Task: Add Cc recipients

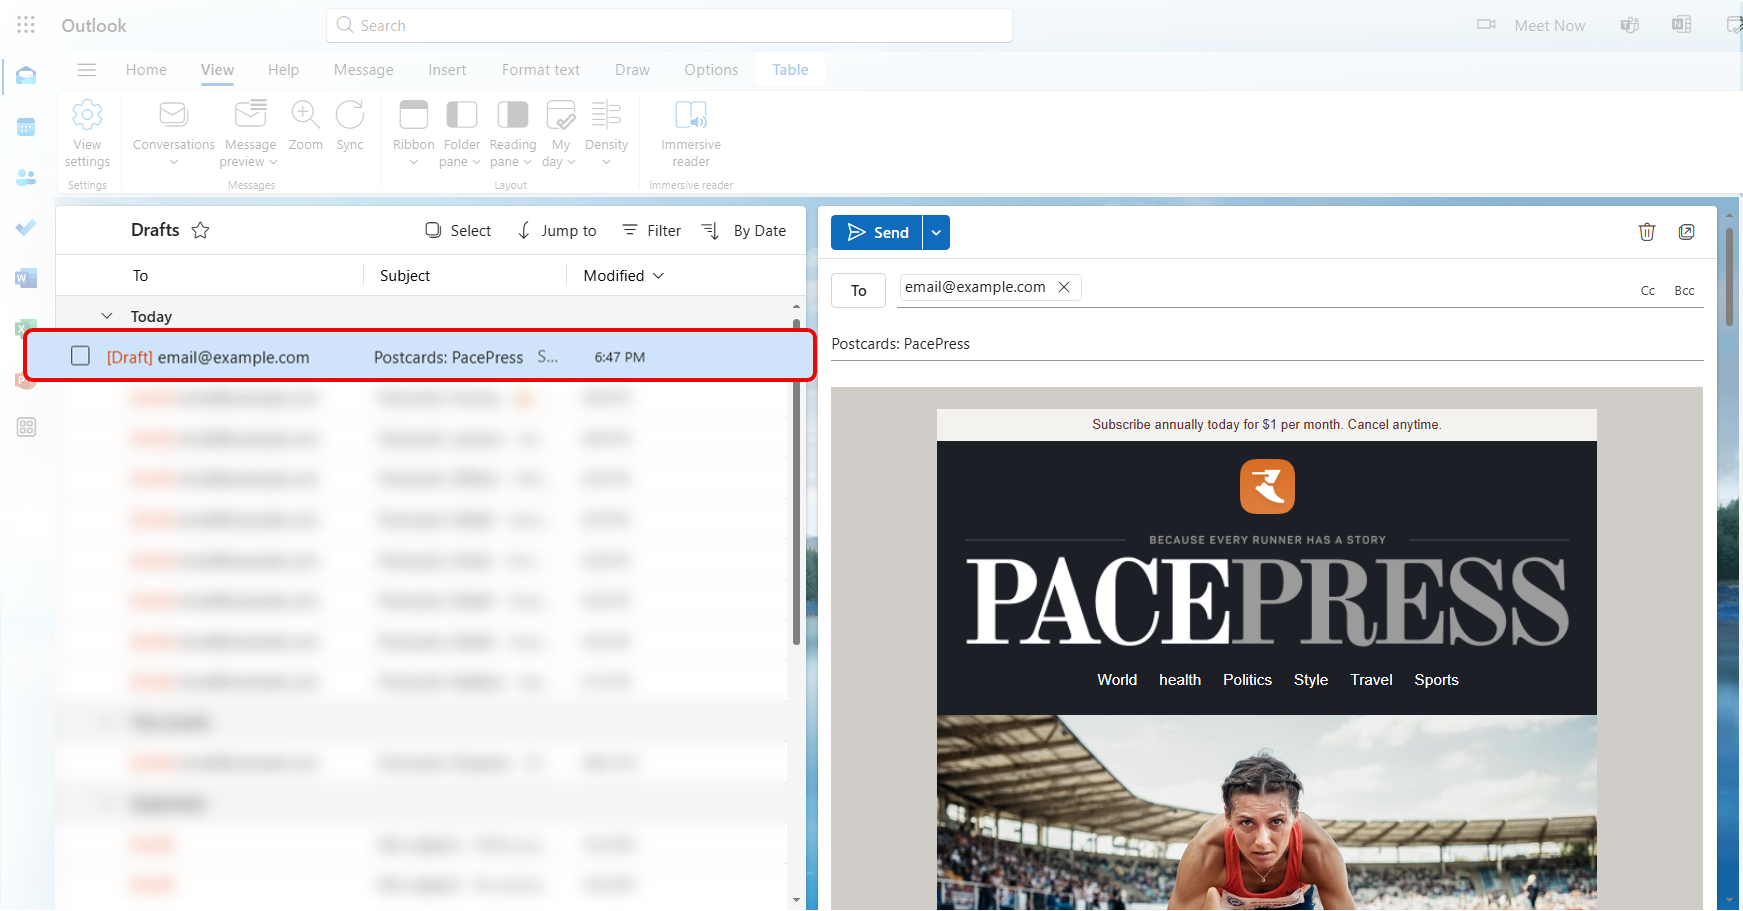Action: (x=1648, y=291)
